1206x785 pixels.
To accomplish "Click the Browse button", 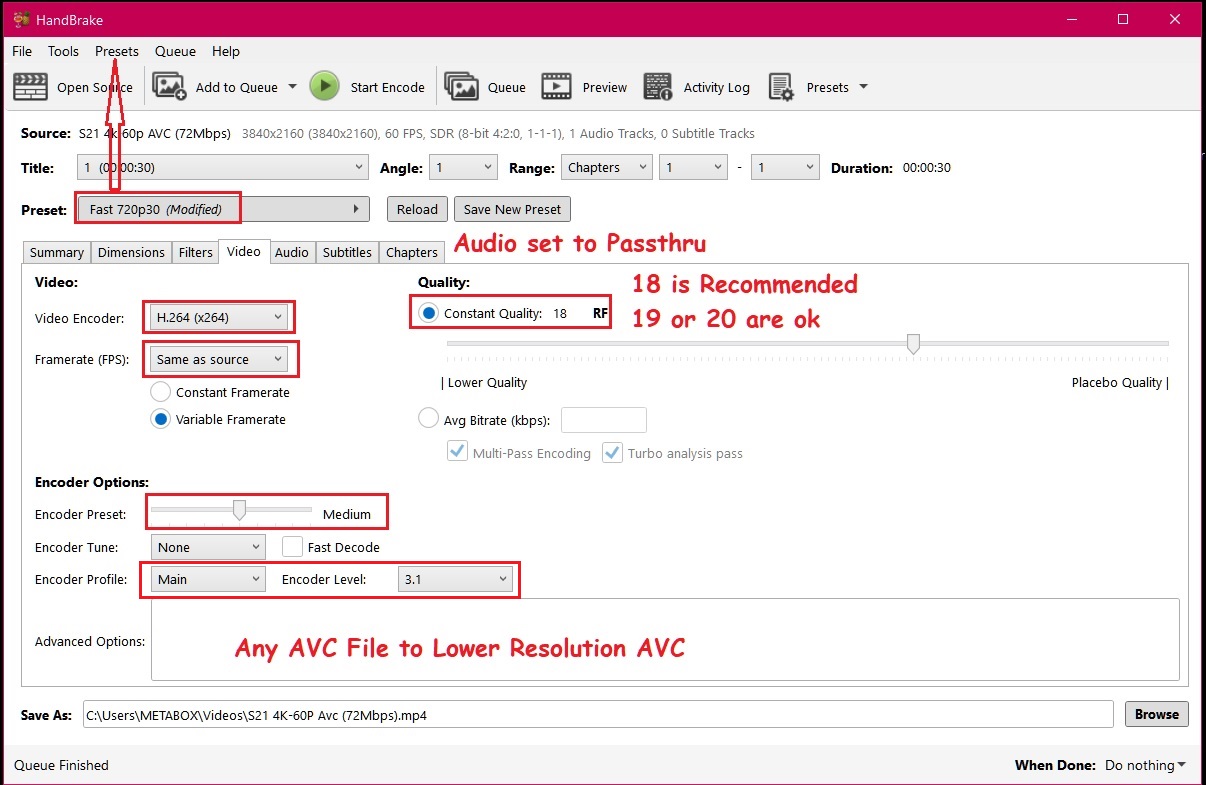I will (x=1157, y=714).
